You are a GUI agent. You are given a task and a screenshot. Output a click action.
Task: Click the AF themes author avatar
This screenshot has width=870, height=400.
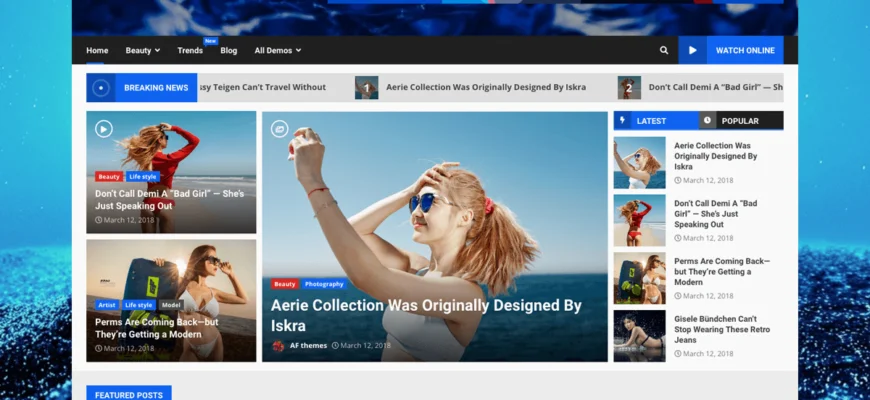point(278,346)
